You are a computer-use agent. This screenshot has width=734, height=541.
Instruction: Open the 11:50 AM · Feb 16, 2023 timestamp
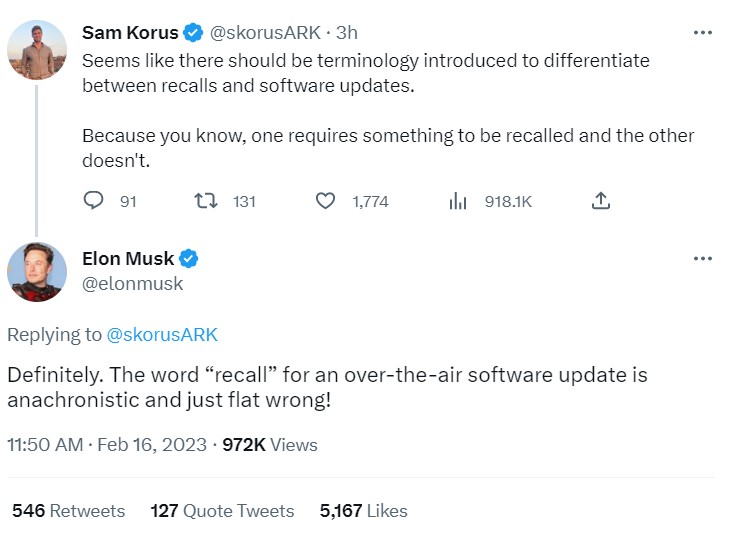(108, 444)
